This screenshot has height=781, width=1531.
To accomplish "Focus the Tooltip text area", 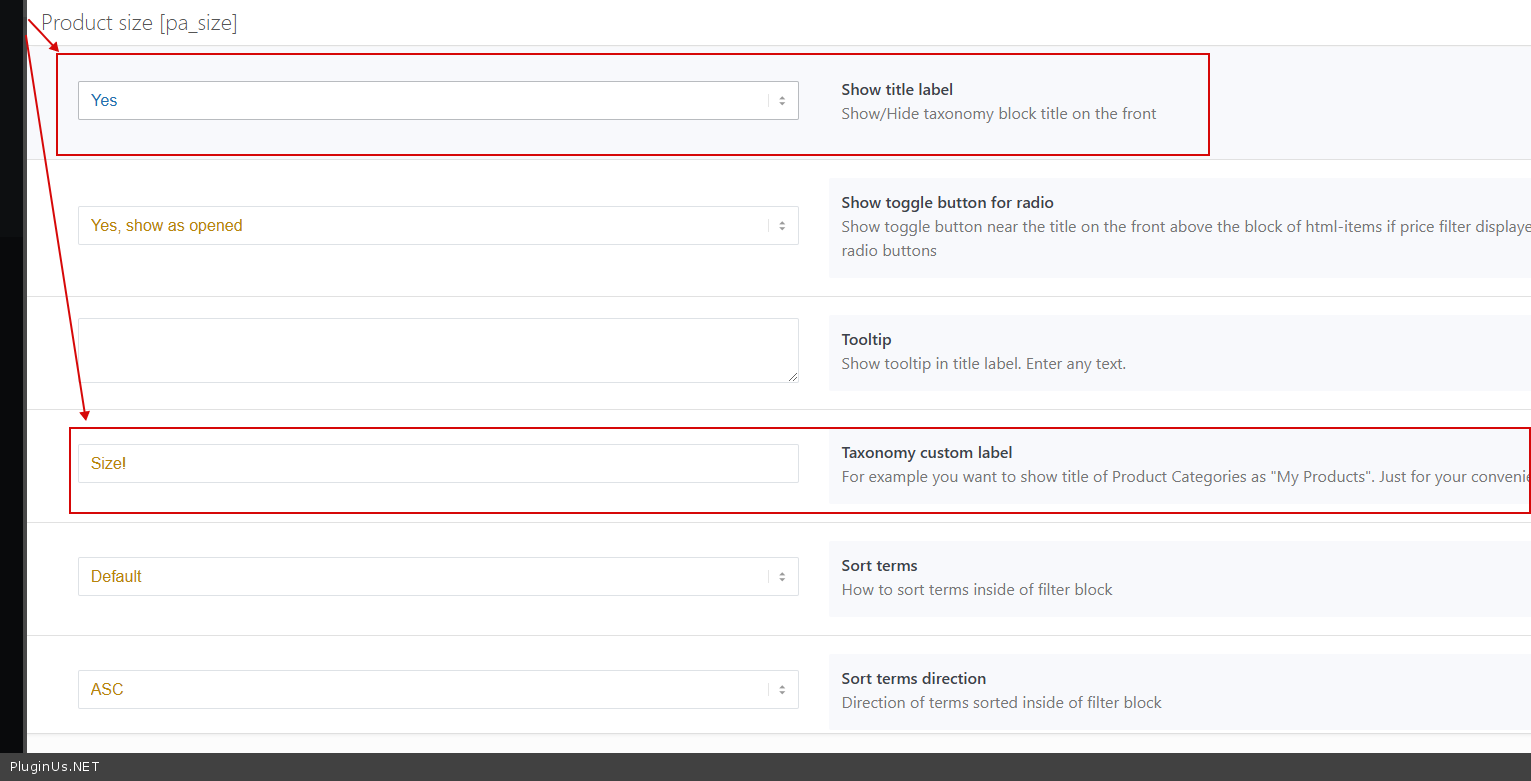I will [x=437, y=350].
